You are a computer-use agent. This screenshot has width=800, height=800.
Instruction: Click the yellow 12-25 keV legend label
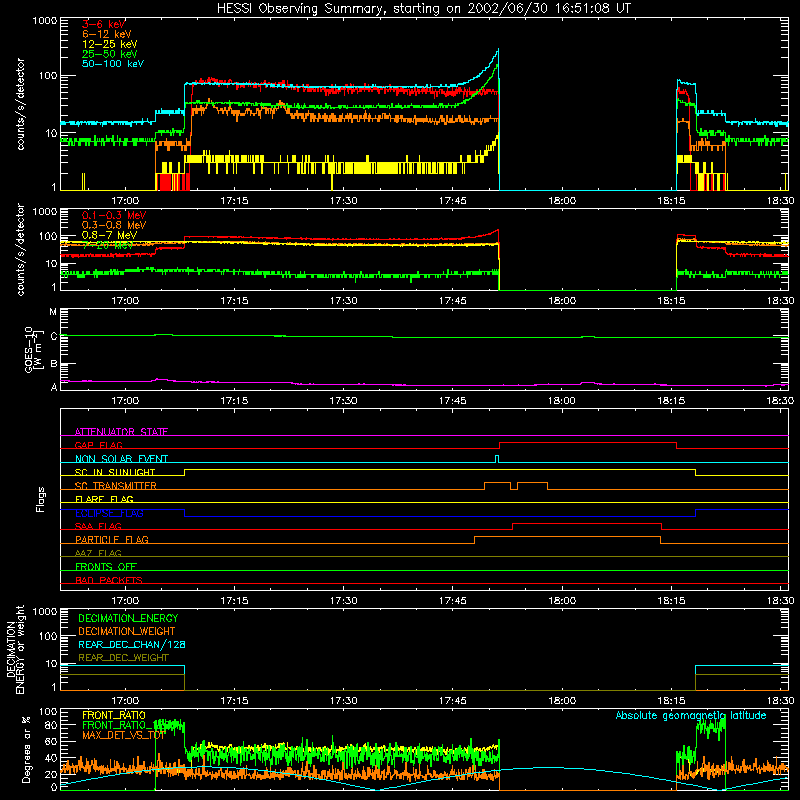110,44
